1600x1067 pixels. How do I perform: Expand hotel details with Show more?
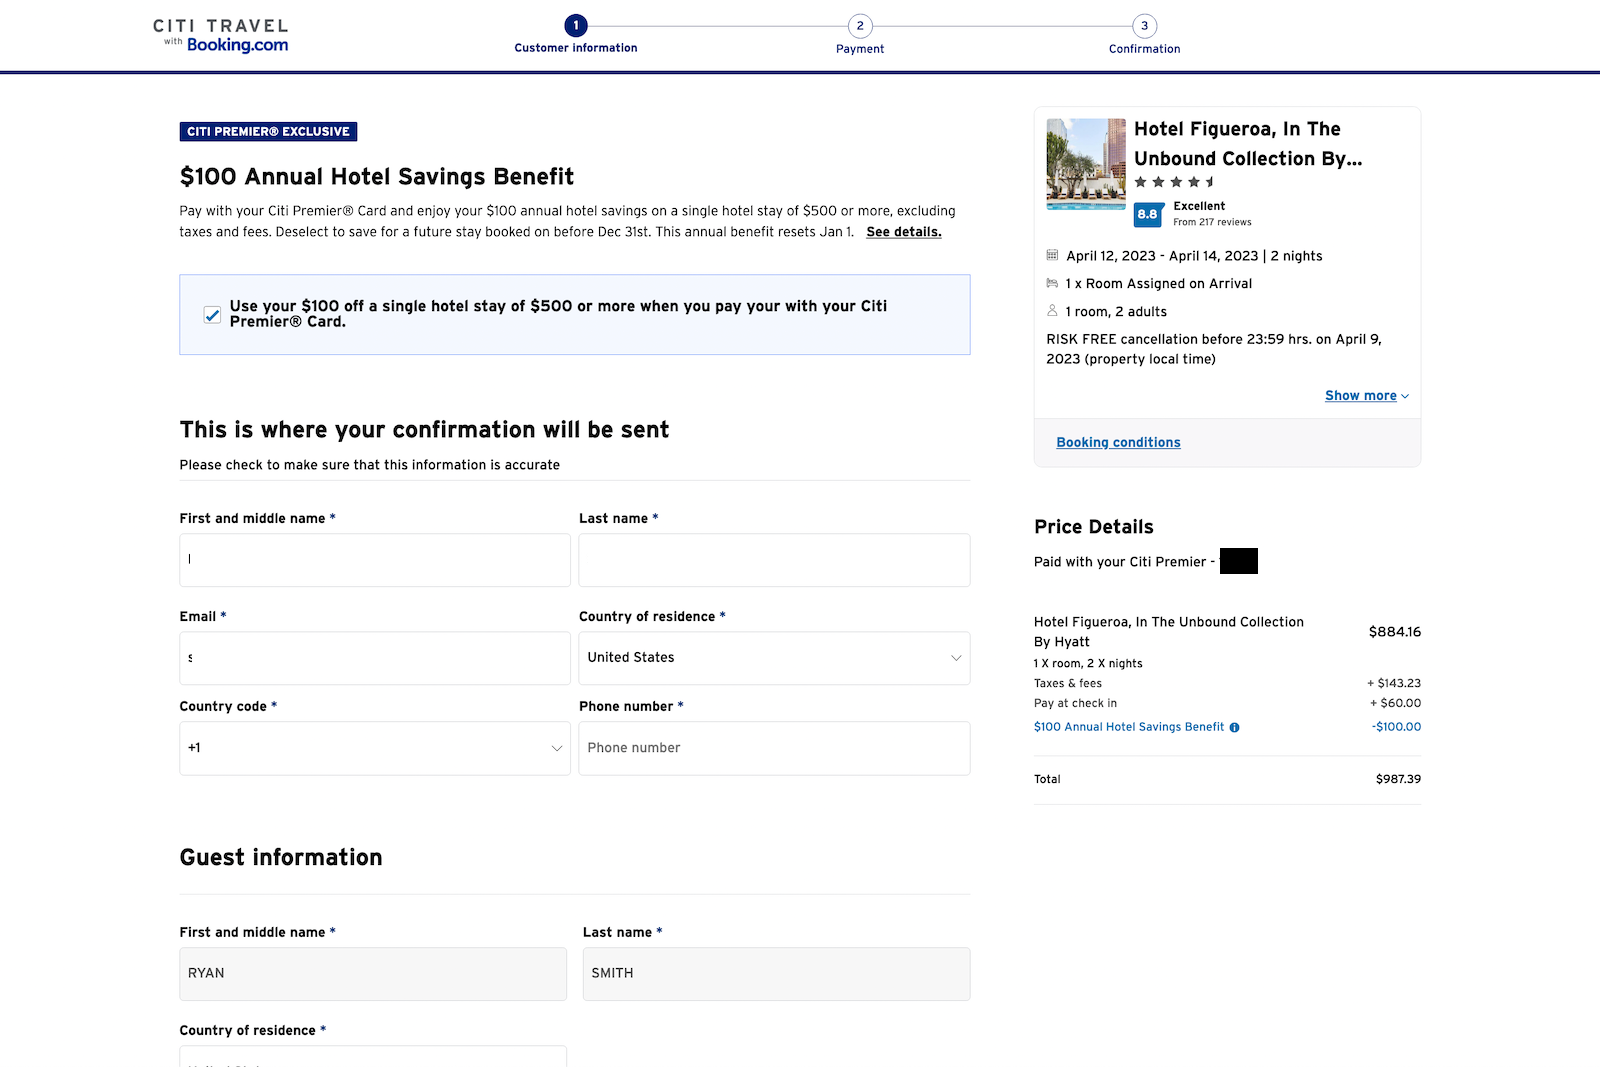[x=1367, y=396]
